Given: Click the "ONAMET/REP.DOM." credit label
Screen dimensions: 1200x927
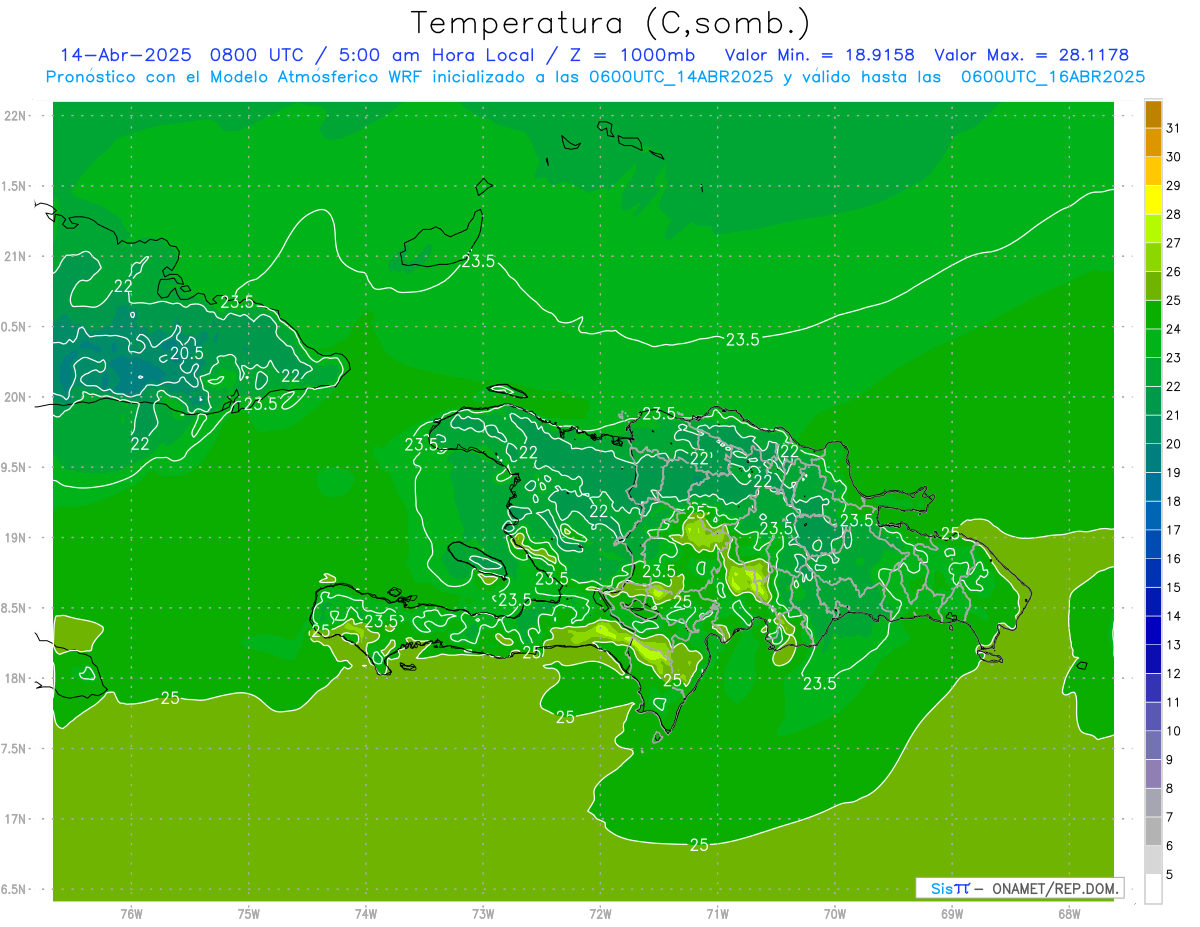Looking at the screenshot, I should (x=1055, y=888).
